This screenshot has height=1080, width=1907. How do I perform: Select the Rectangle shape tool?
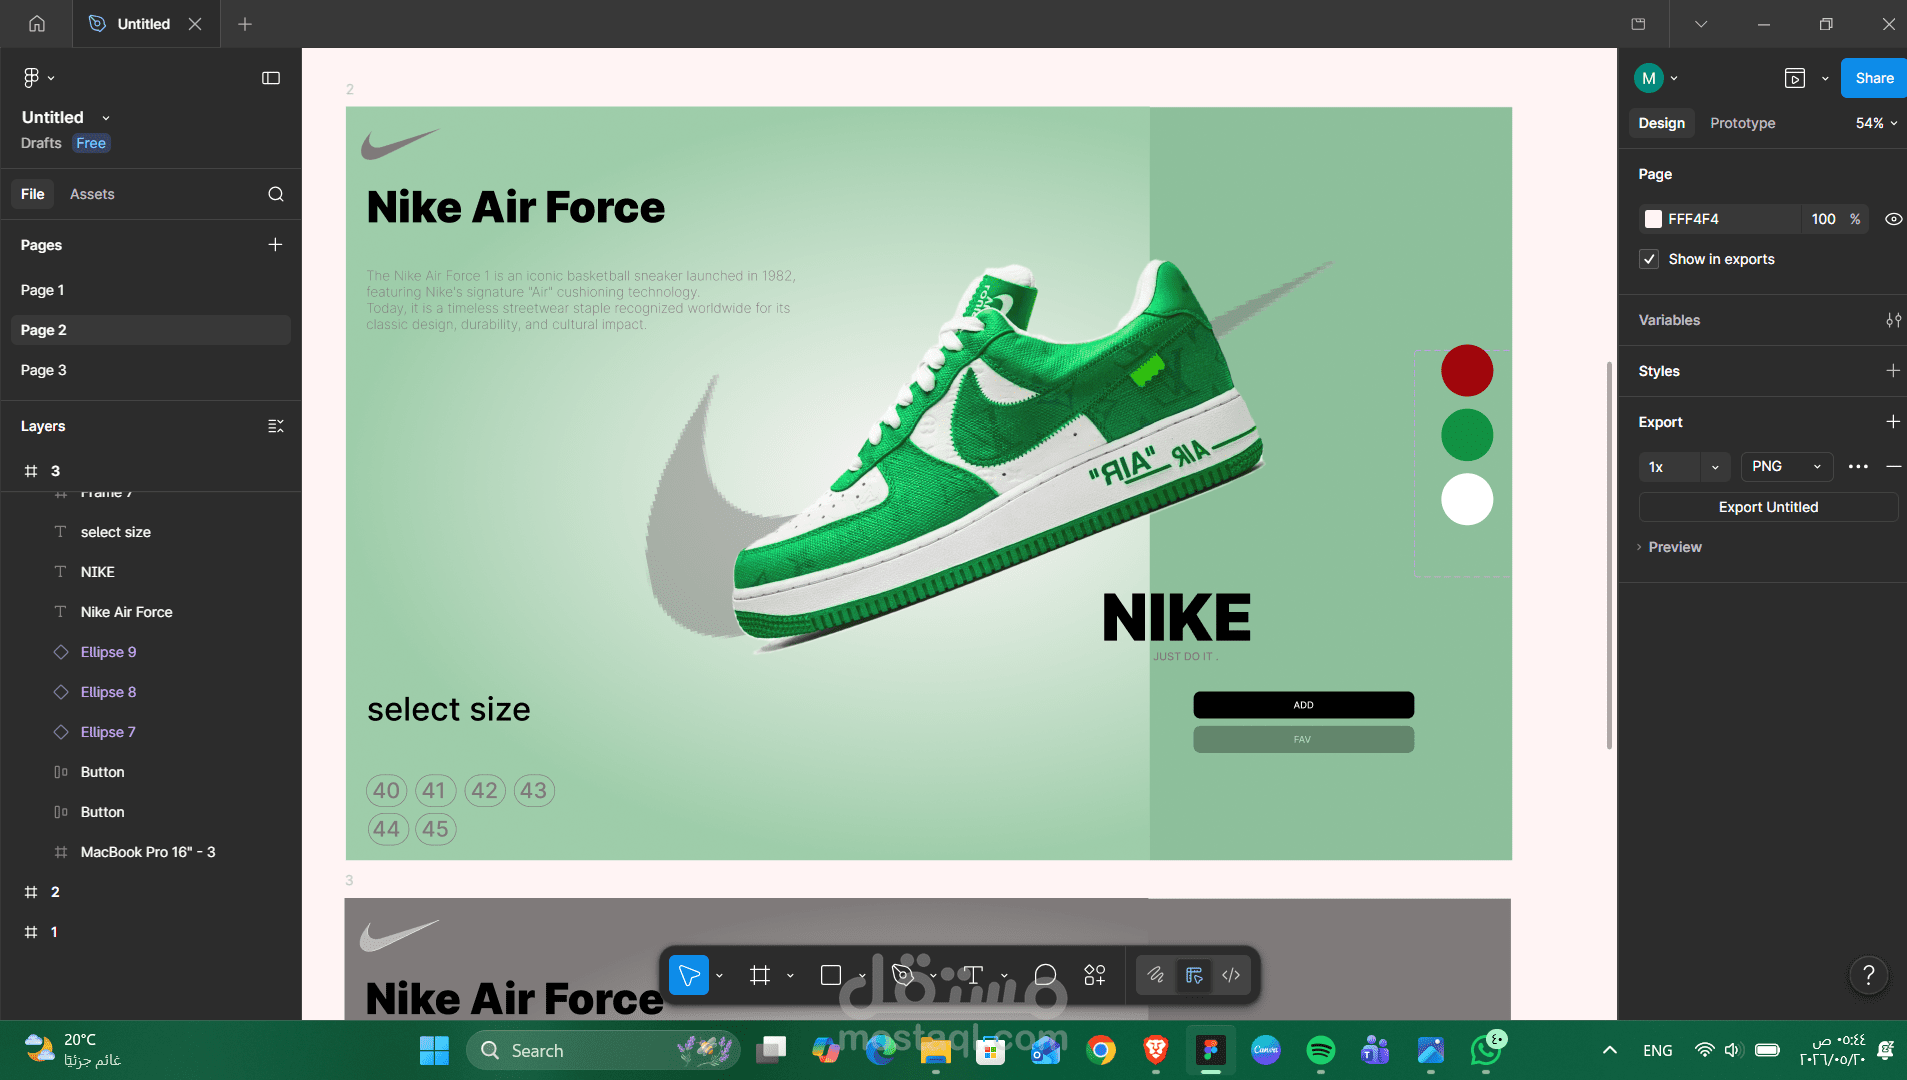click(x=831, y=975)
